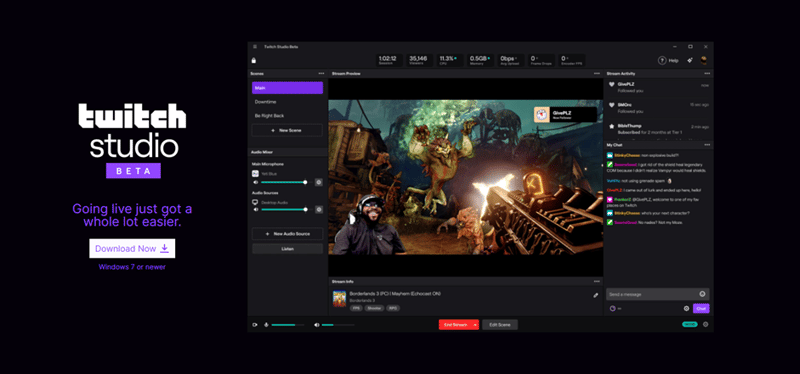Click the Desktop Audio monitor icon
The height and width of the screenshot is (374, 800).
click(x=256, y=202)
